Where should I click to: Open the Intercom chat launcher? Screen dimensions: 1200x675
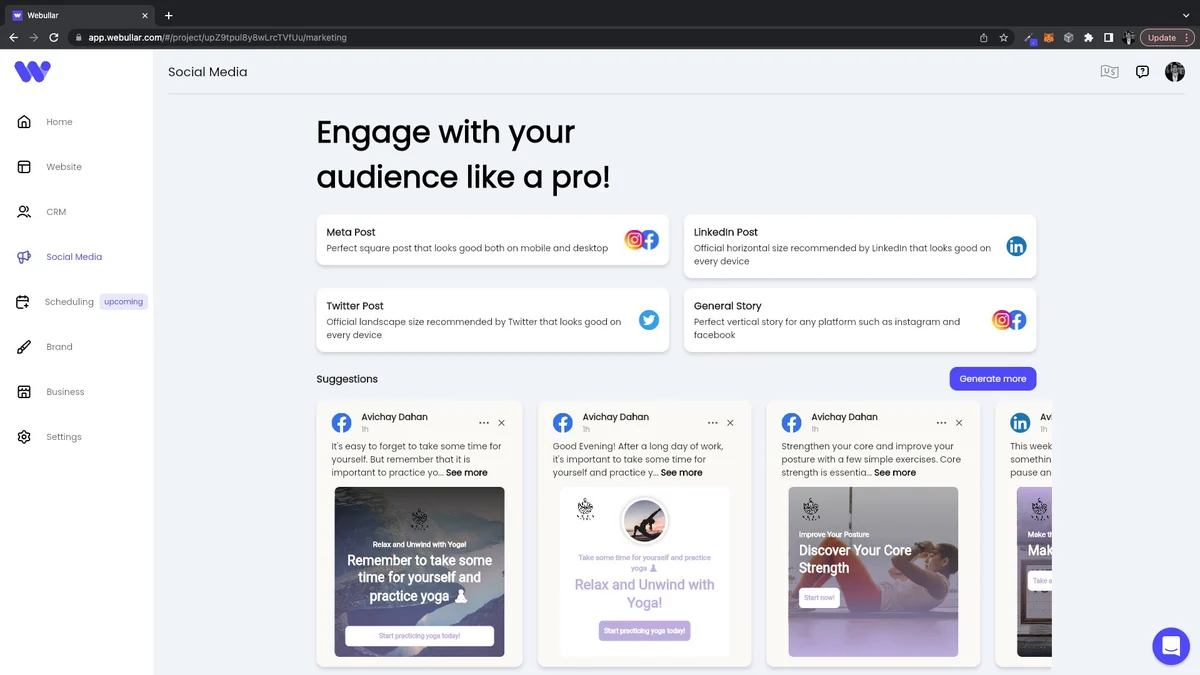pos(1170,646)
